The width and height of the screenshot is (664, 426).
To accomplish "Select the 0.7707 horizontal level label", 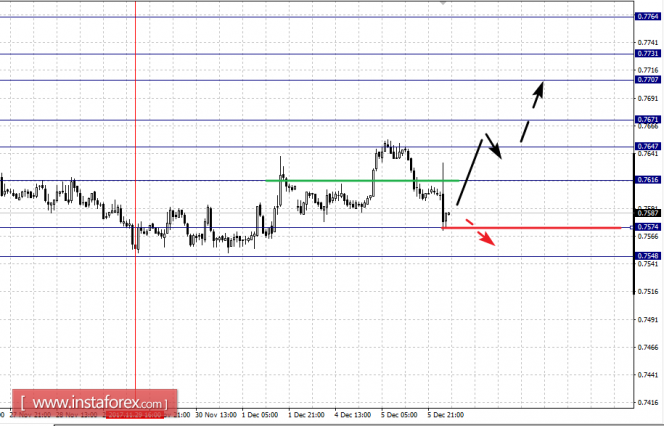I will [648, 79].
